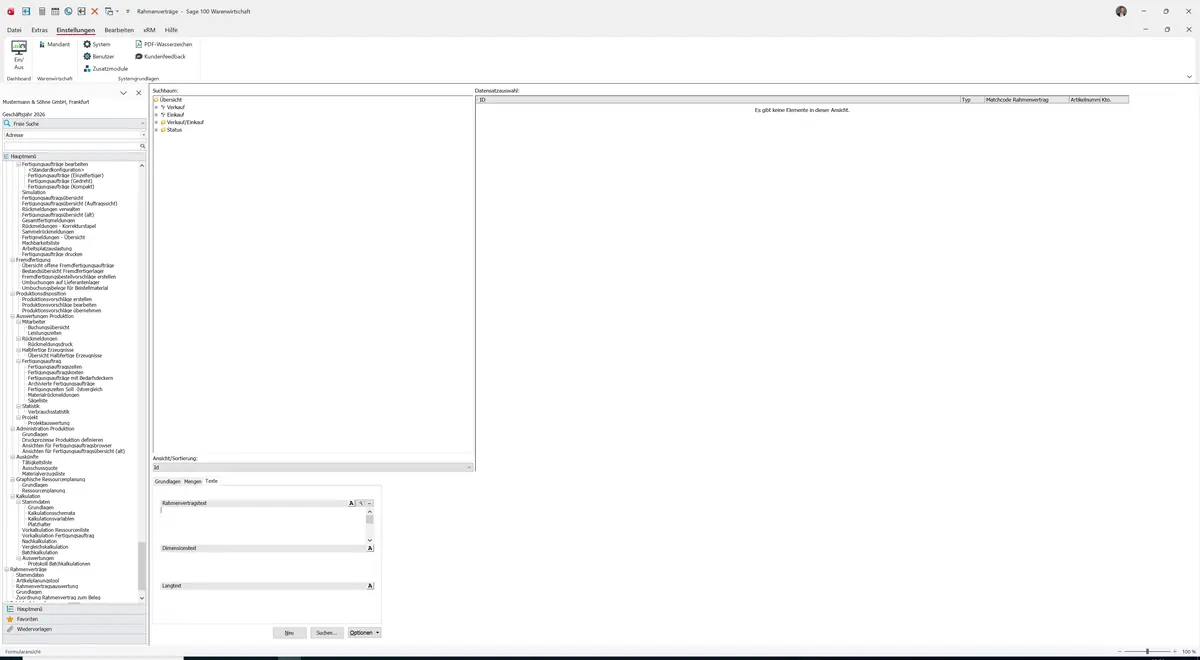Click text format icon for Dimensionstext

click(x=370, y=548)
